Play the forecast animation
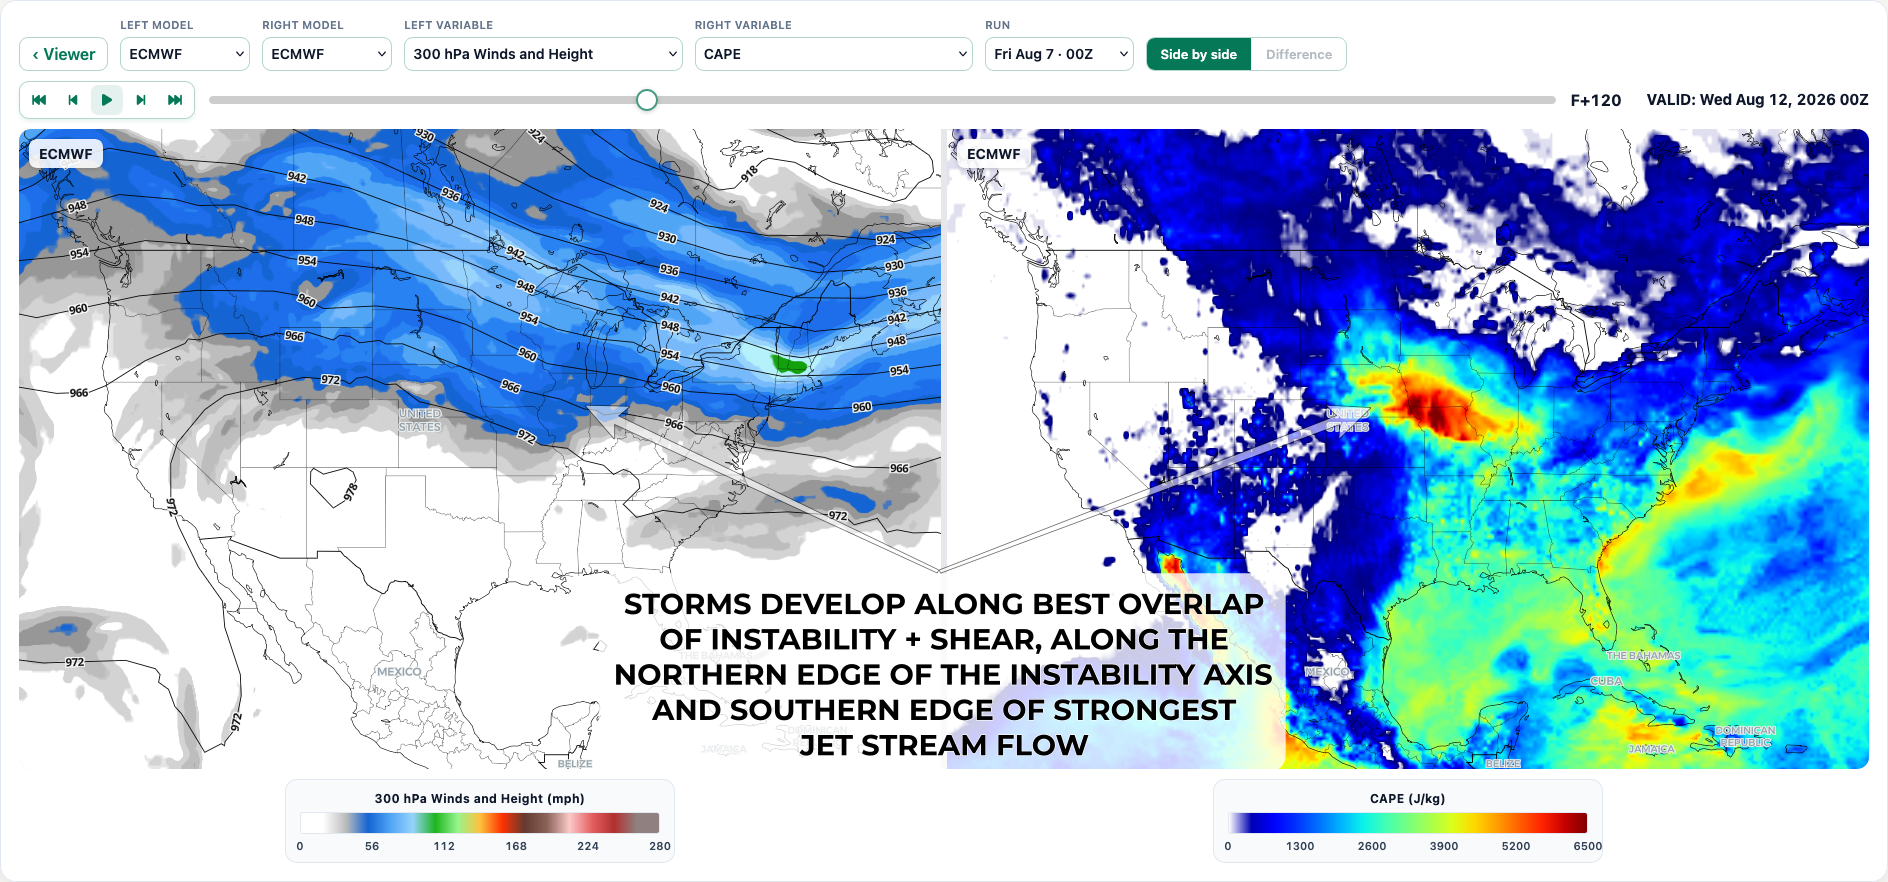 click(x=107, y=100)
